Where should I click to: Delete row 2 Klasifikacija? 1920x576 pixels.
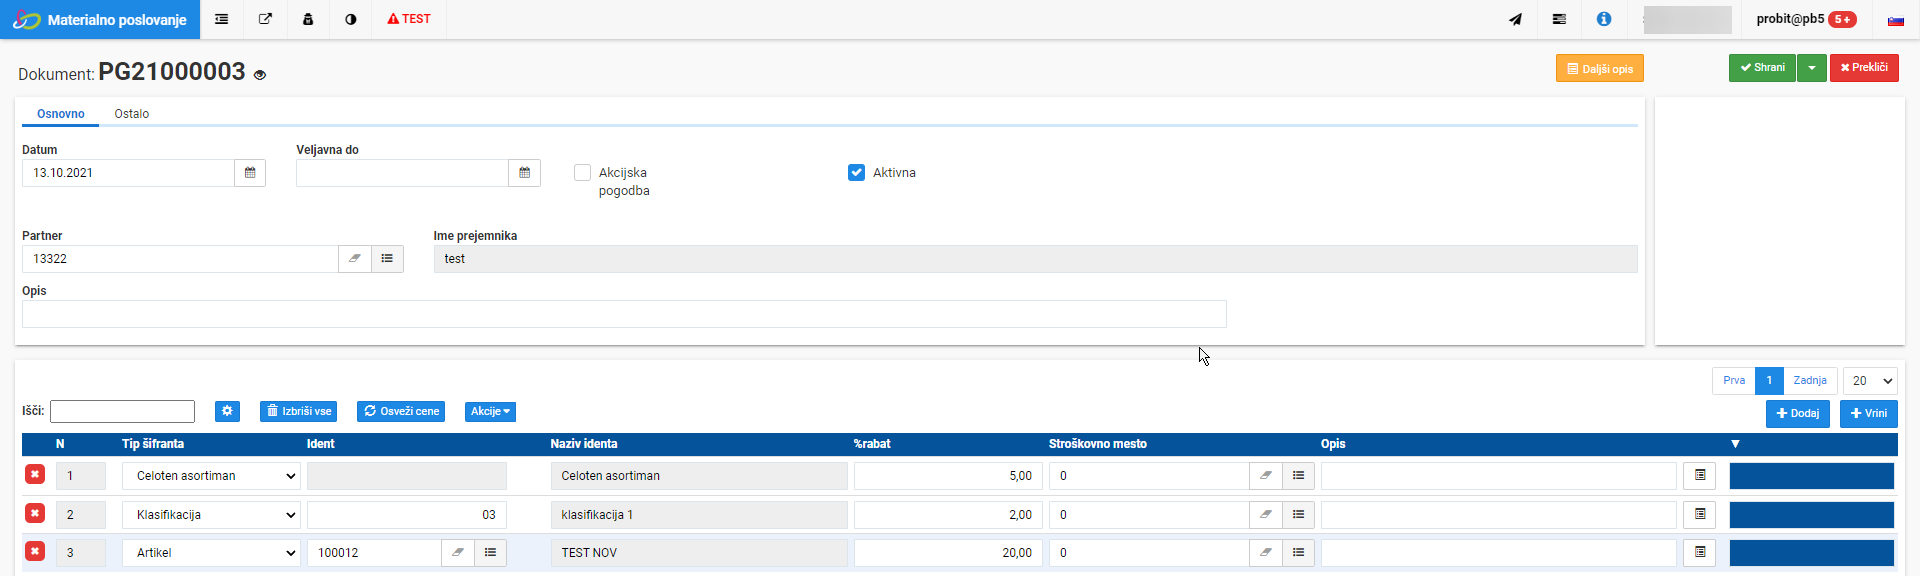[35, 513]
